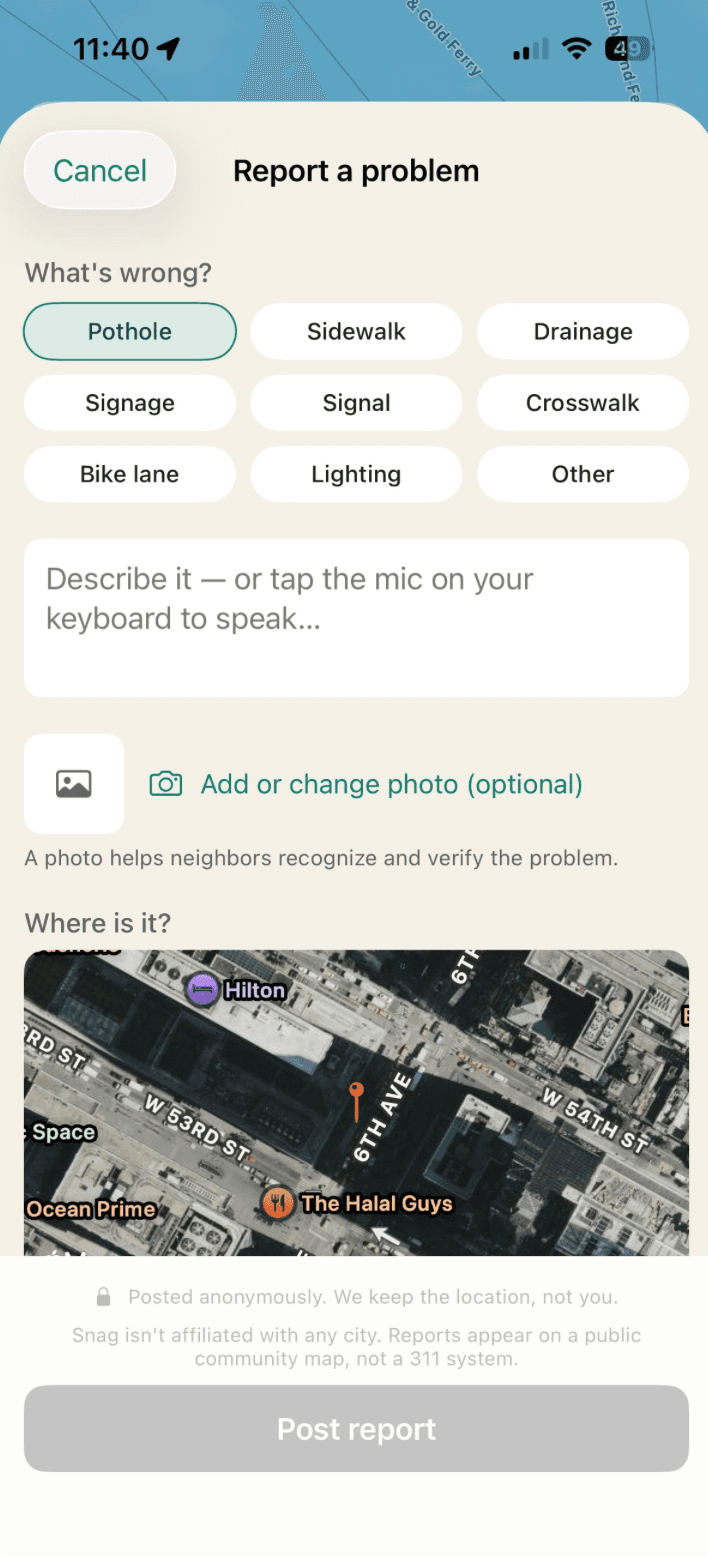This screenshot has width=708, height=1556.
Task: Choose the Sidewalk problem type
Action: tap(356, 331)
